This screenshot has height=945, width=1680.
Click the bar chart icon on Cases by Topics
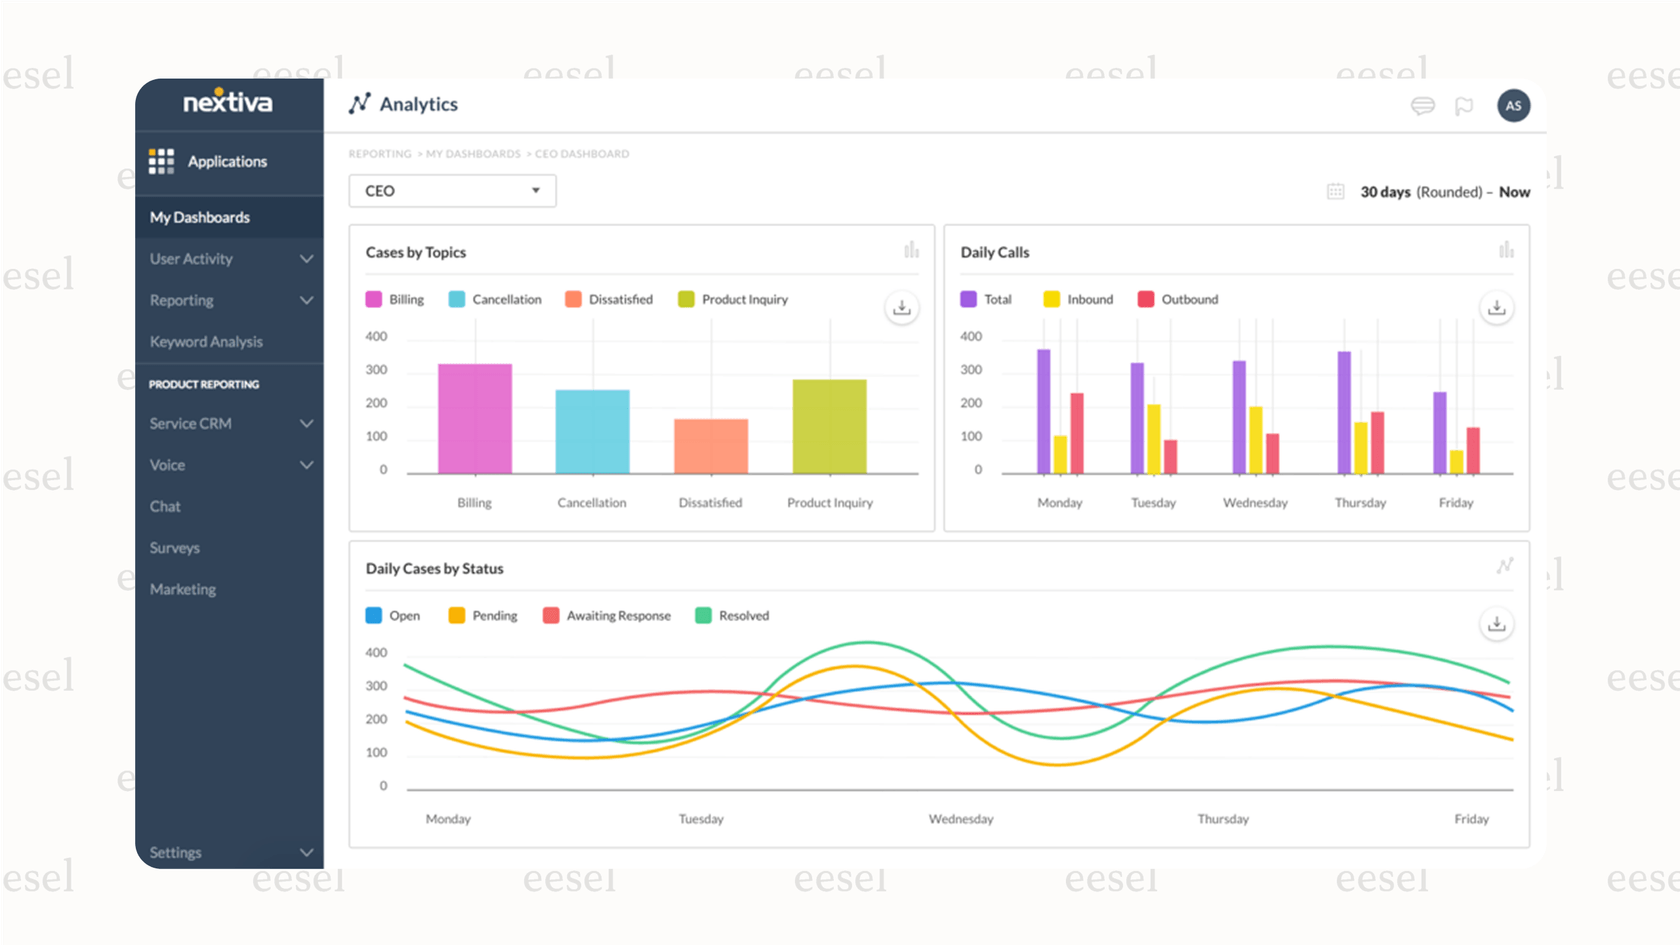pos(911,250)
